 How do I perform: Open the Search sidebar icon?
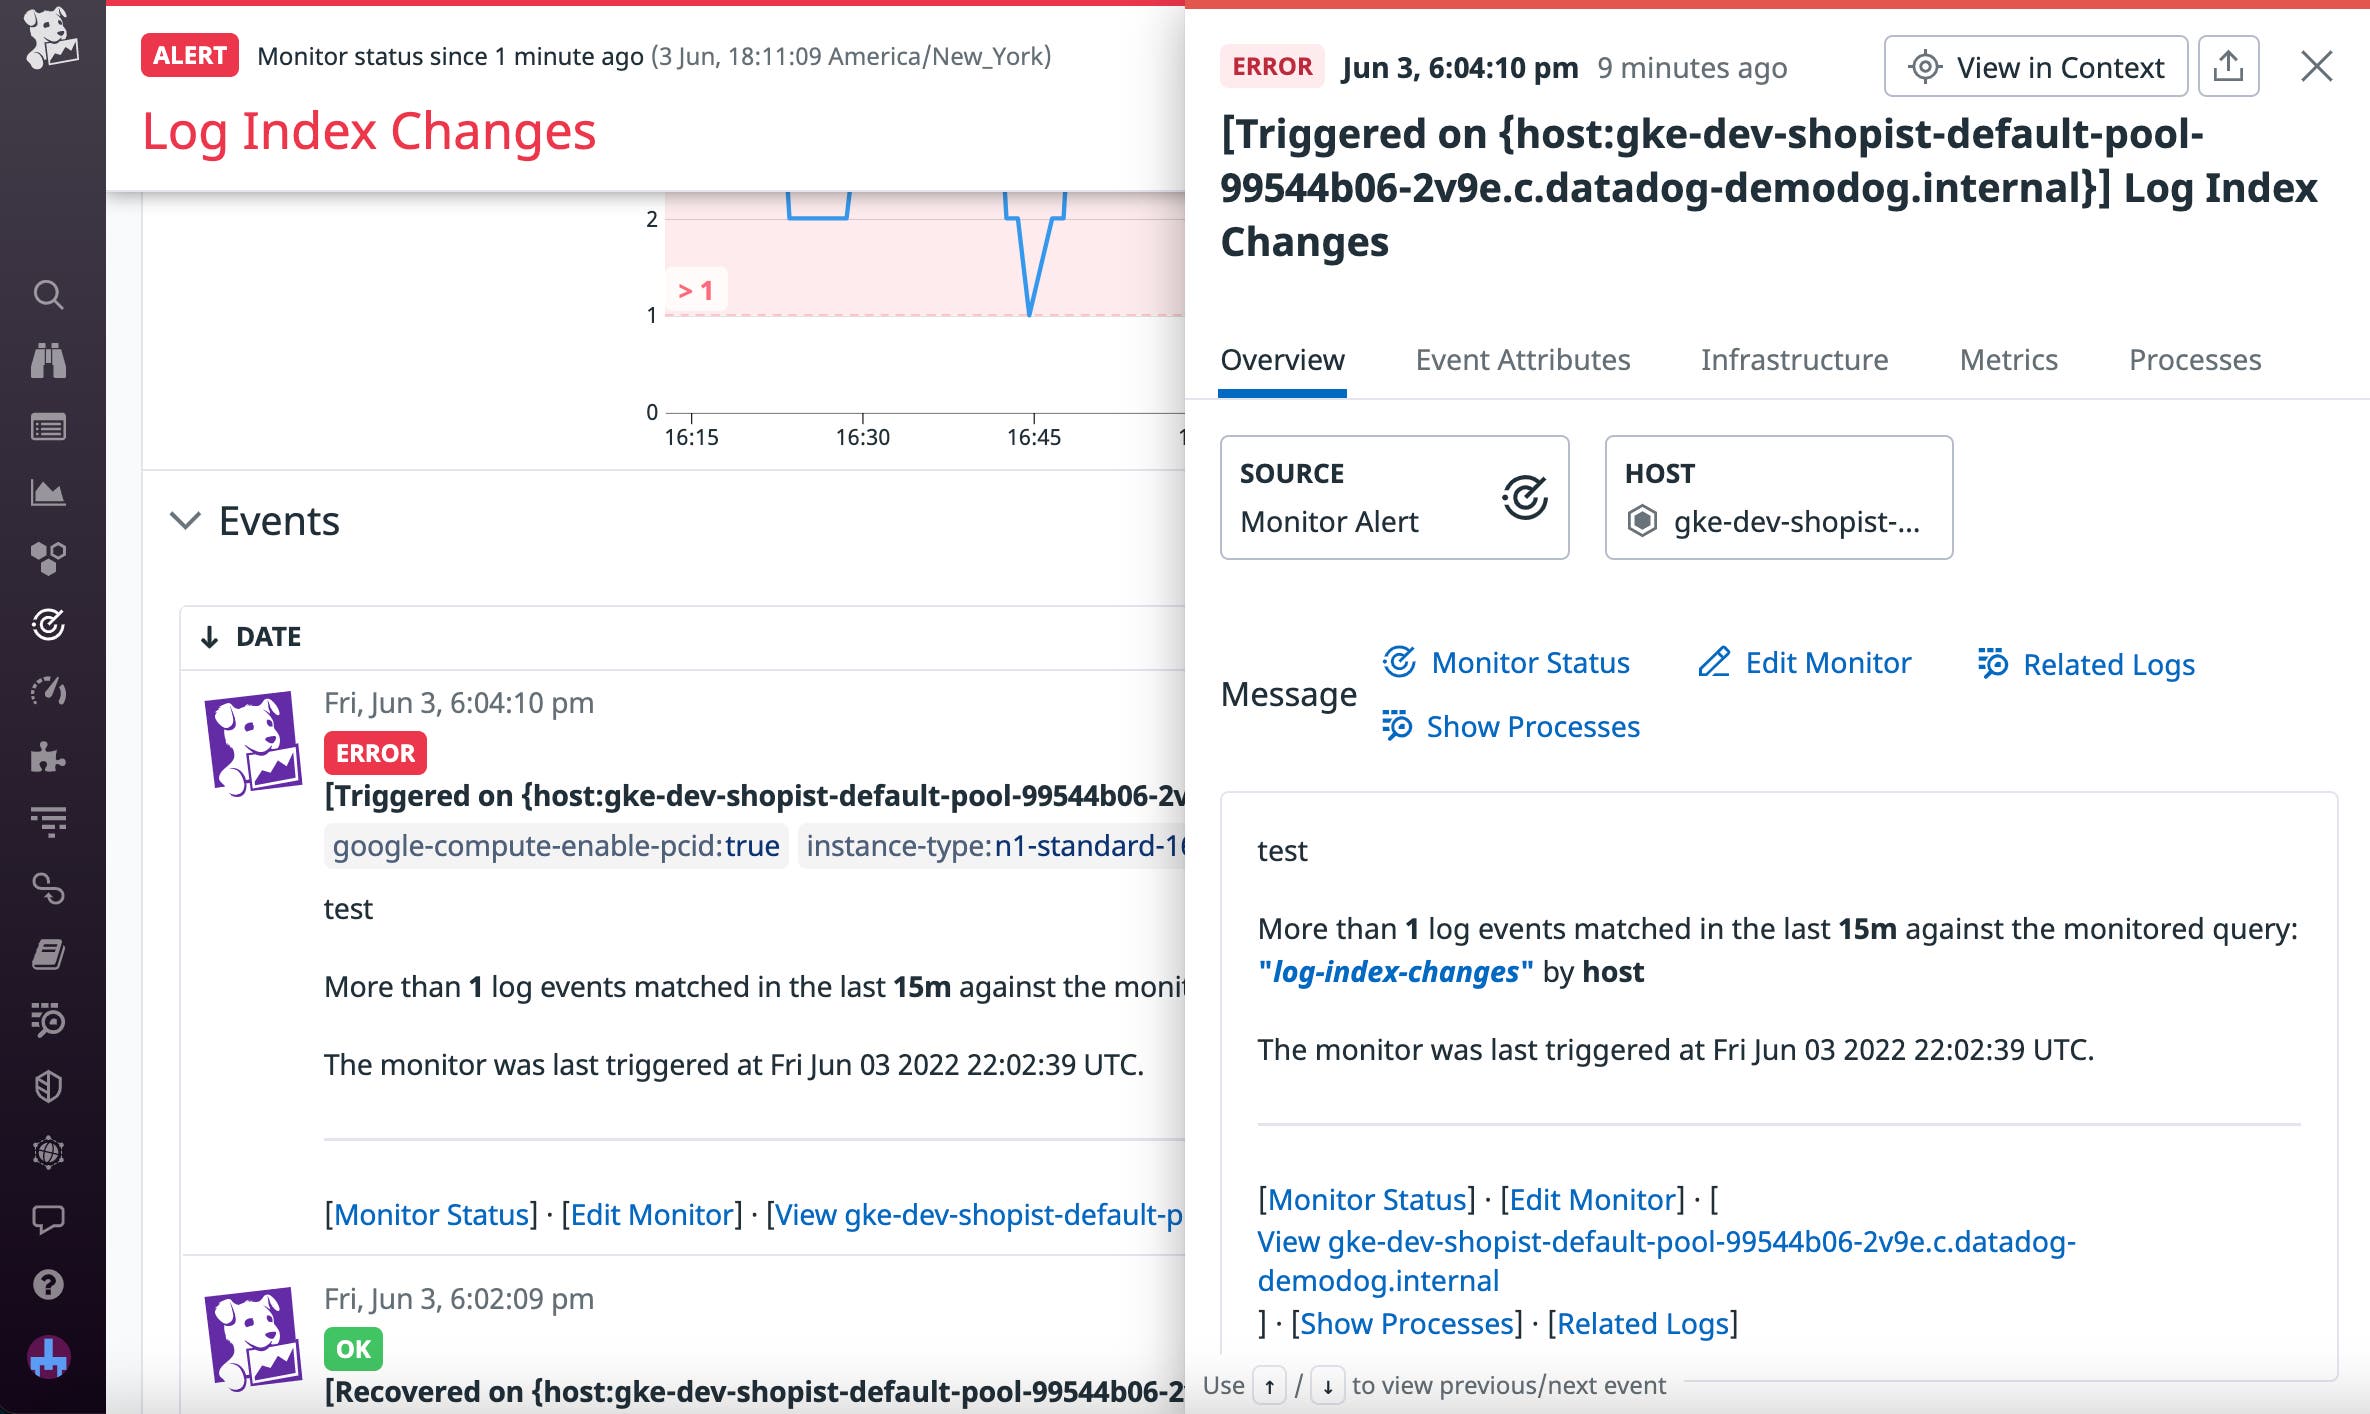pyautogui.click(x=47, y=295)
